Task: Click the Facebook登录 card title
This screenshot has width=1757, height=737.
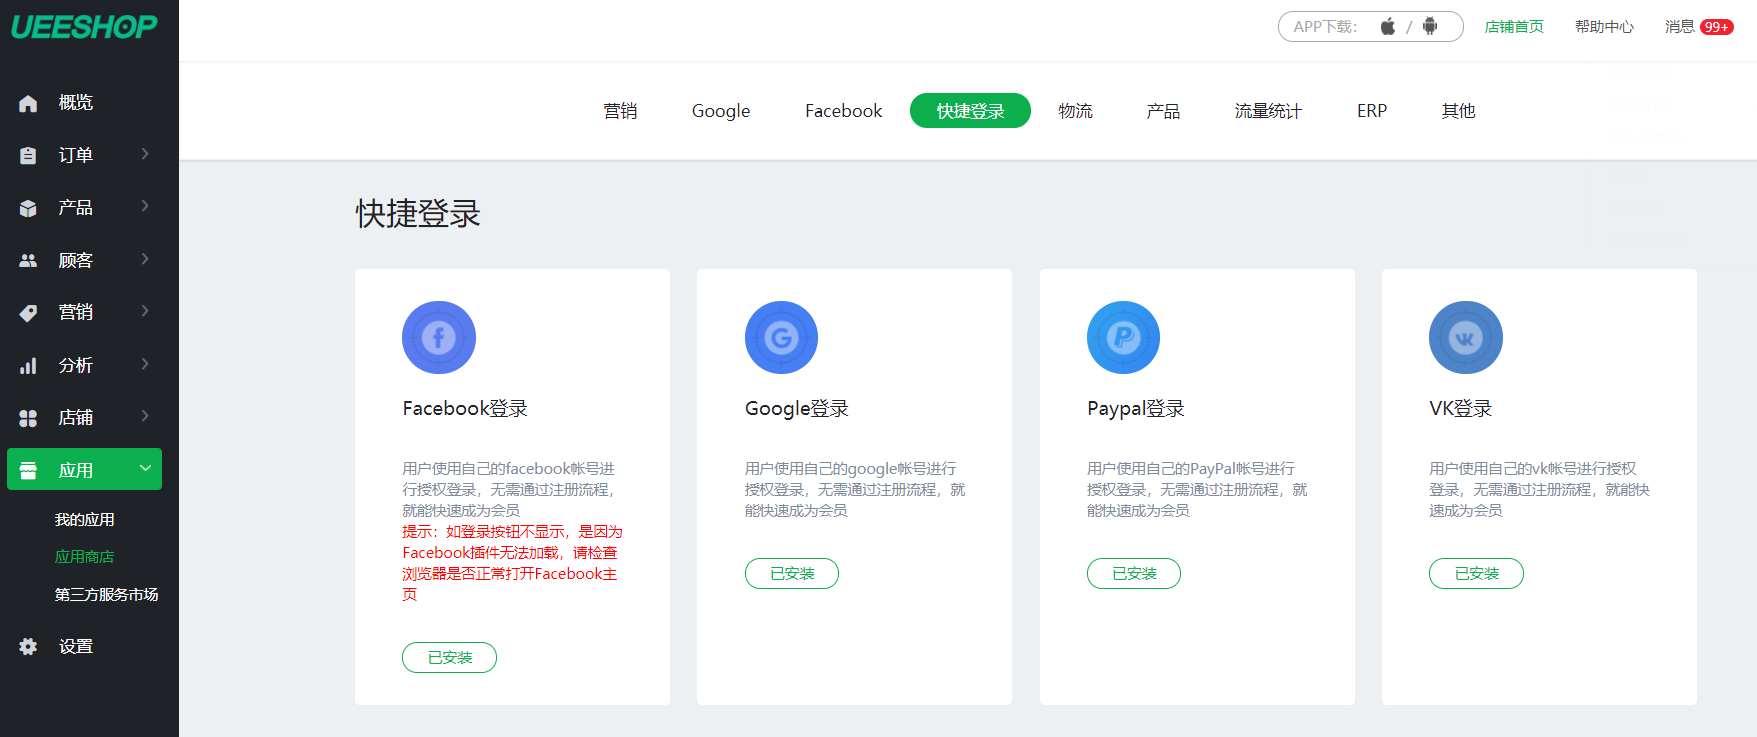Action: click(465, 409)
